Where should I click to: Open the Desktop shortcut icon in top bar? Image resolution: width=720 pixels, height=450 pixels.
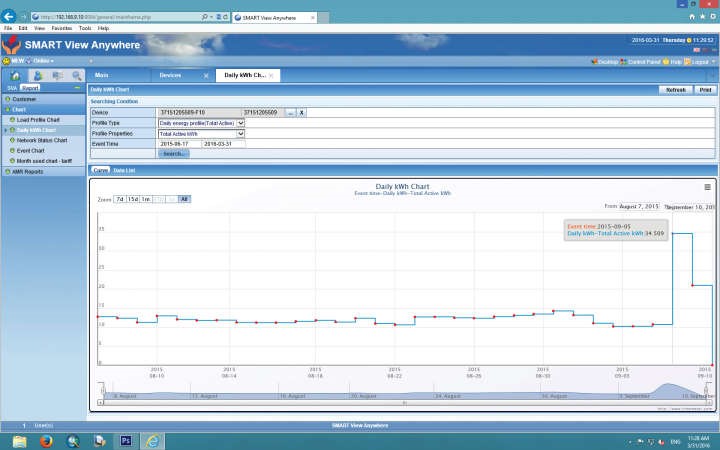[x=594, y=62]
